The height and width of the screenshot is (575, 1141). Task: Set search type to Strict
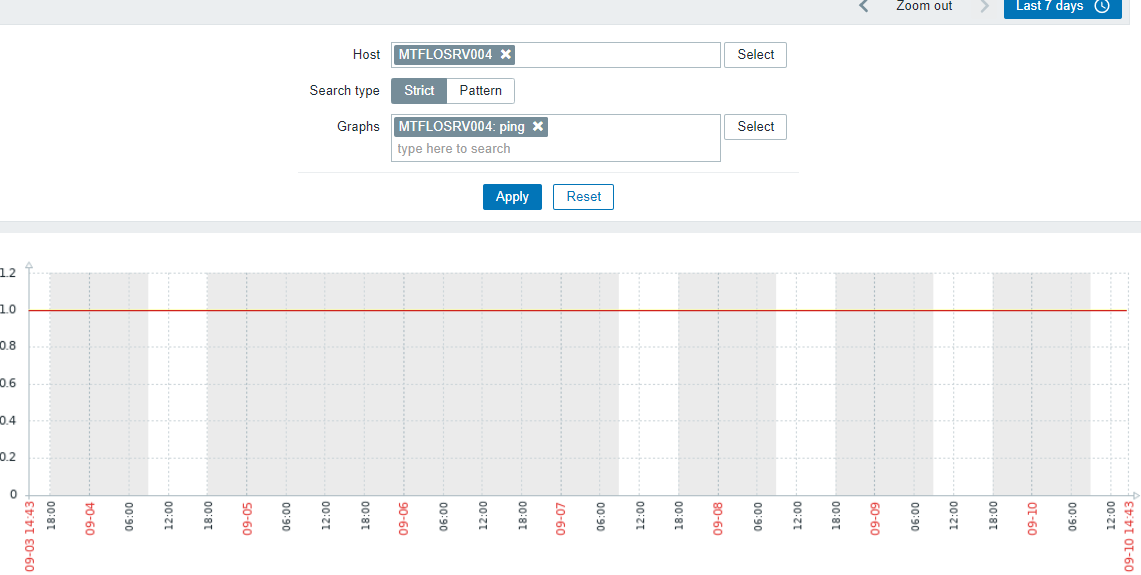(x=419, y=91)
